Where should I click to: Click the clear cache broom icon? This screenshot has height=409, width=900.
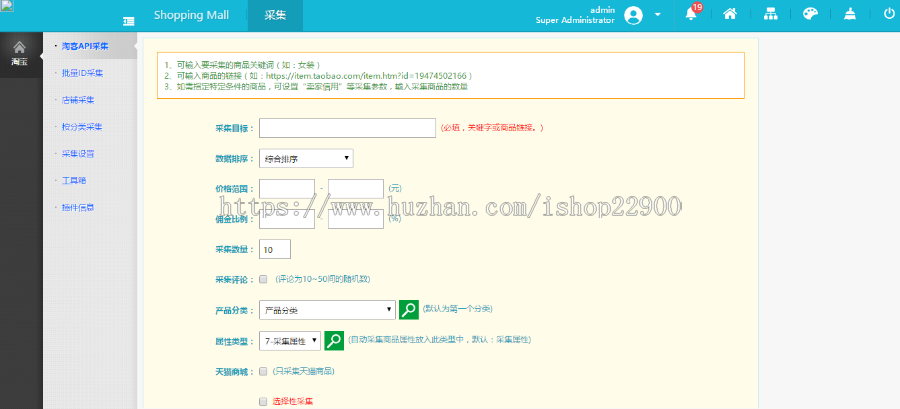point(850,14)
